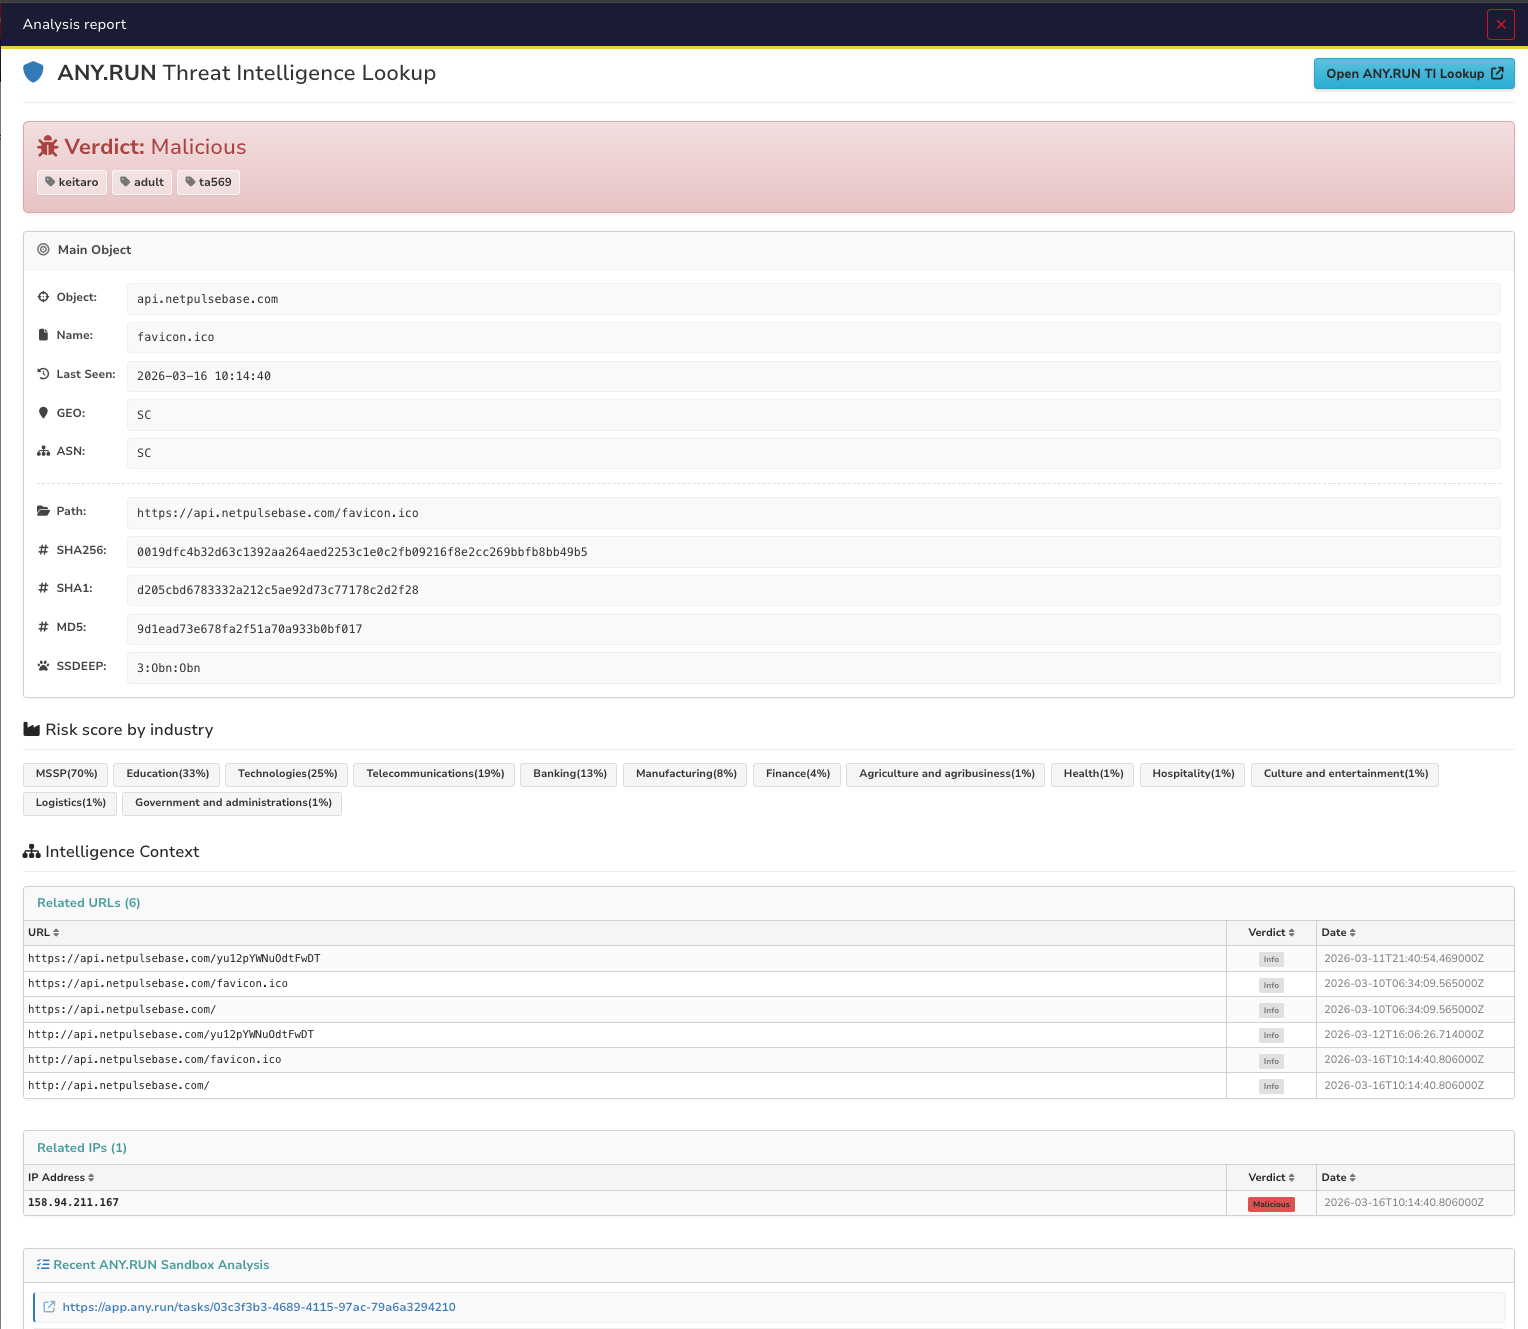1528x1329 pixels.
Task: Sort Related URLs table by Verdict column
Action: click(x=1271, y=933)
